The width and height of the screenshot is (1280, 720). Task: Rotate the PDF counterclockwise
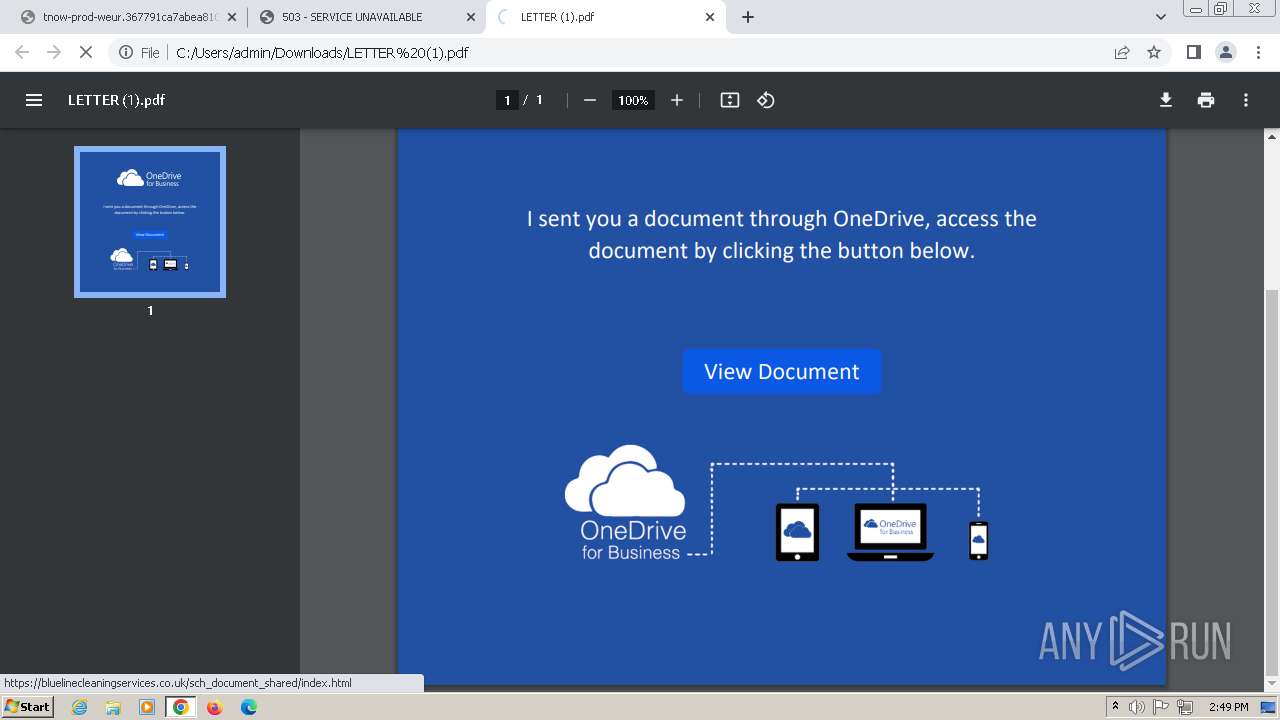pyautogui.click(x=766, y=100)
